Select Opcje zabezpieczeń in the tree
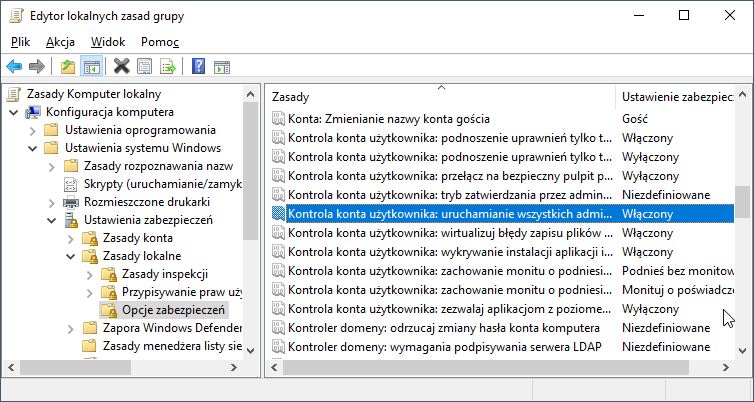 point(173,310)
